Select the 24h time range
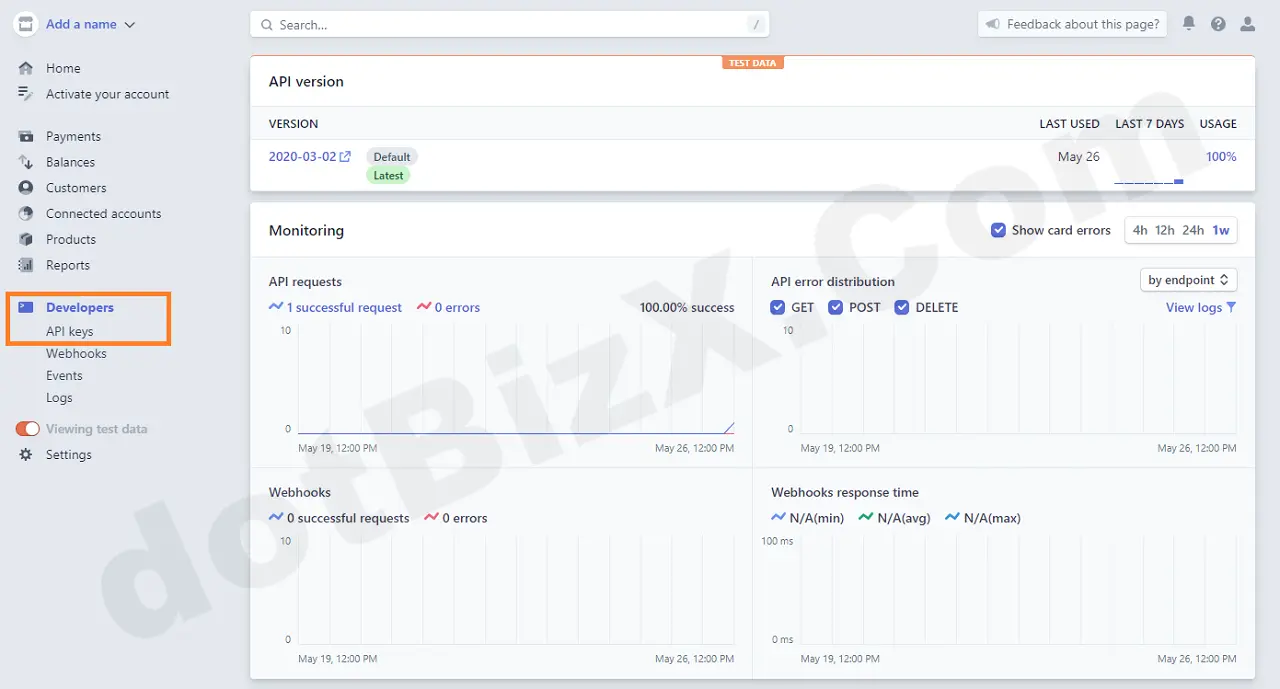This screenshot has width=1280, height=689. coord(1193,230)
